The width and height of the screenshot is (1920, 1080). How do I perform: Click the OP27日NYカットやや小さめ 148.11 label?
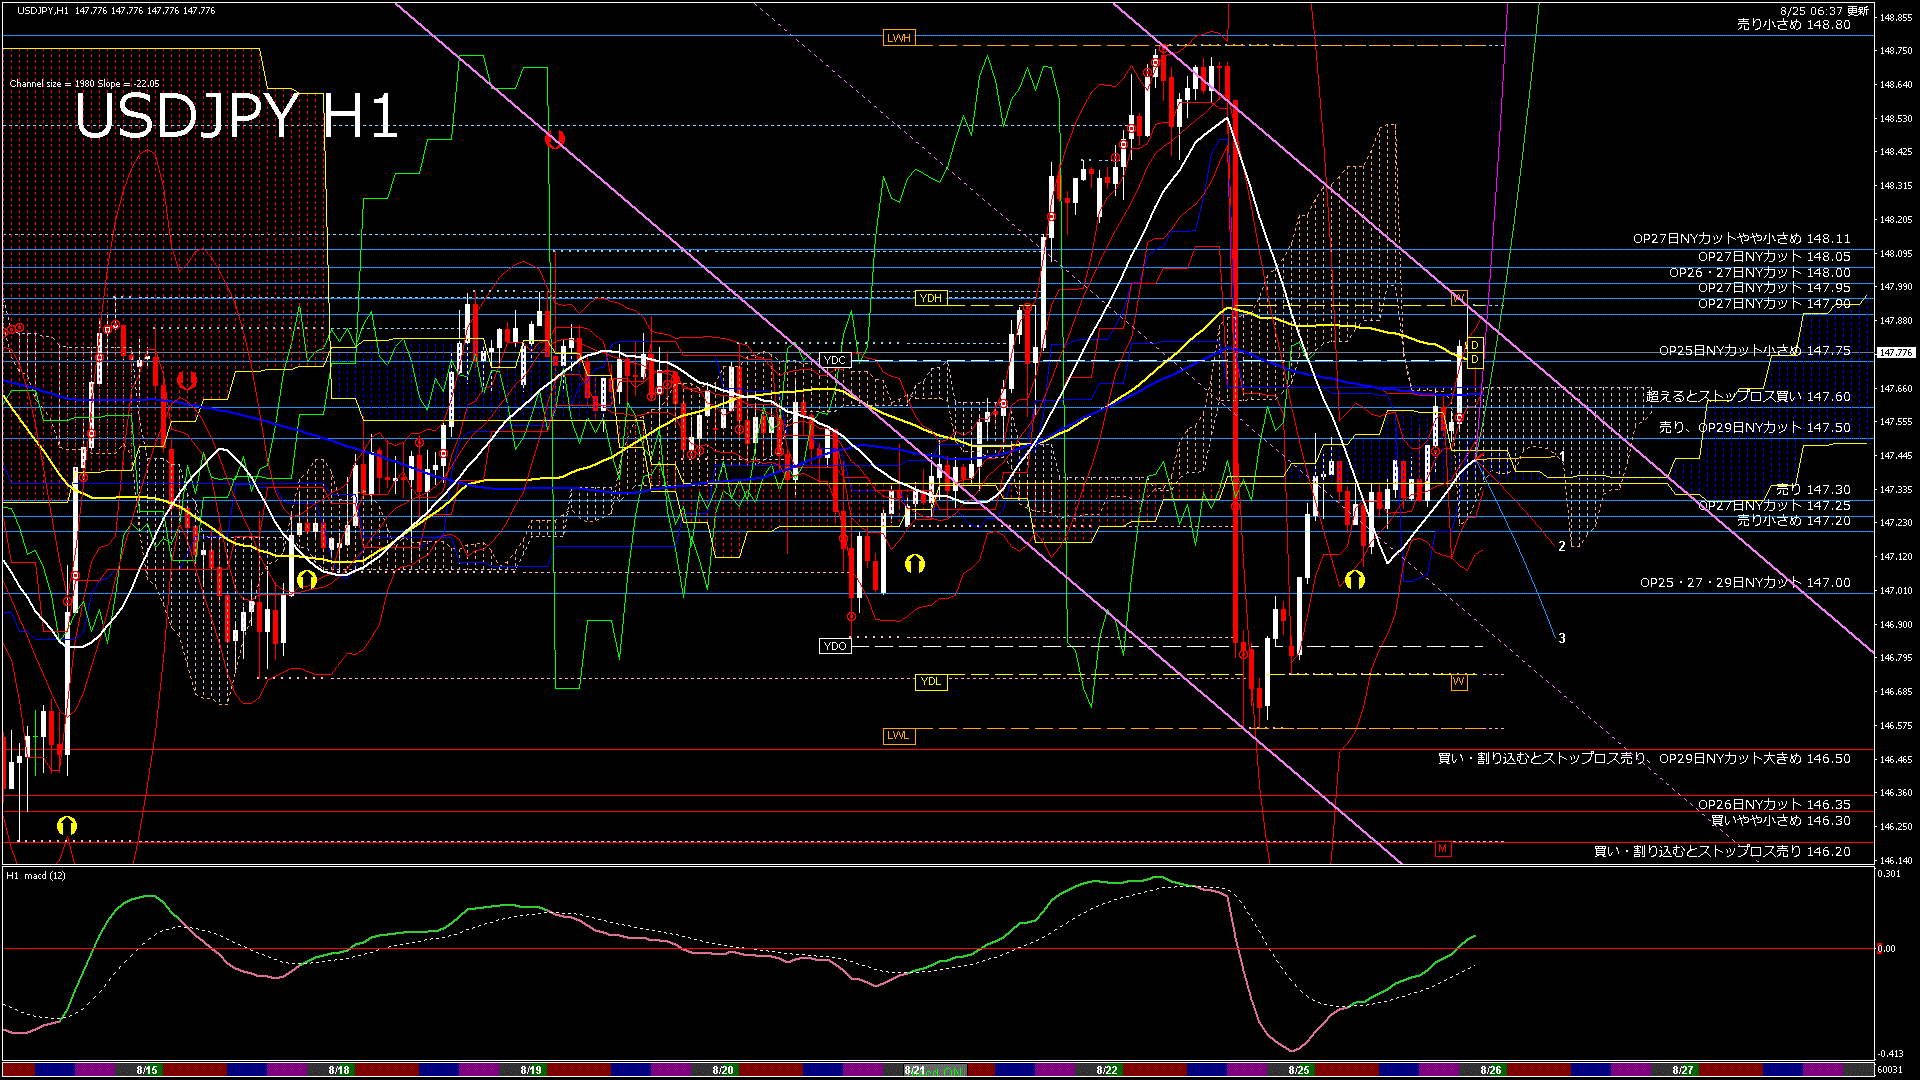pos(1742,239)
